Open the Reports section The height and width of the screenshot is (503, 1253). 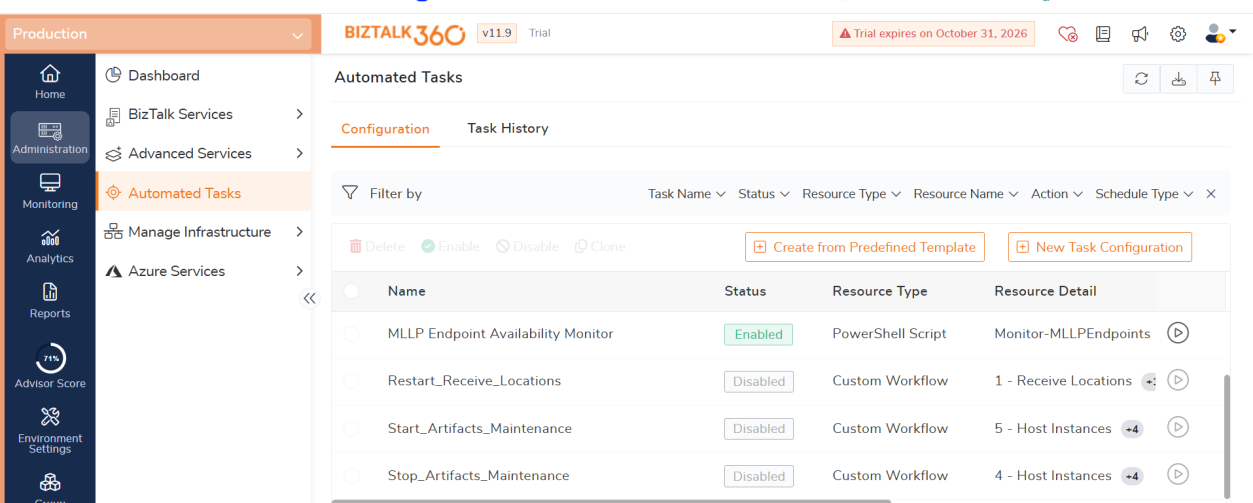(50, 300)
